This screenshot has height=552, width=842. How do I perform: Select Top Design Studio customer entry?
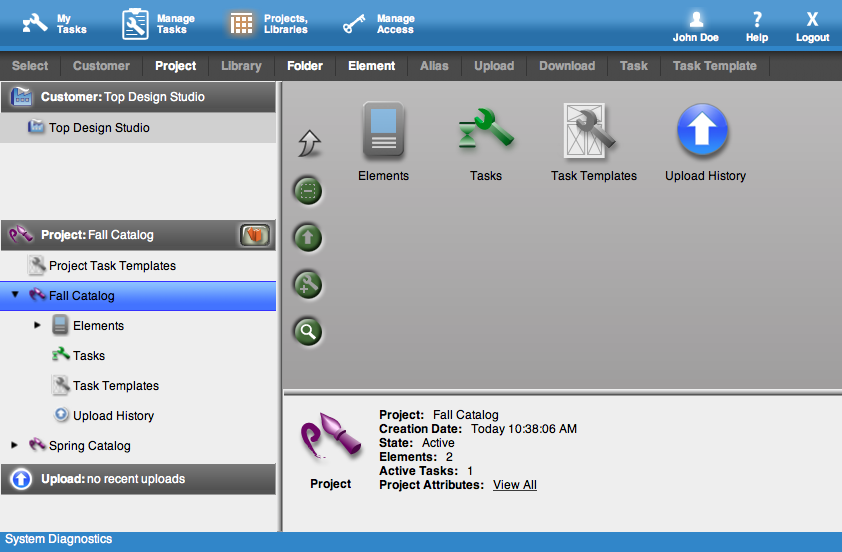click(x=99, y=128)
